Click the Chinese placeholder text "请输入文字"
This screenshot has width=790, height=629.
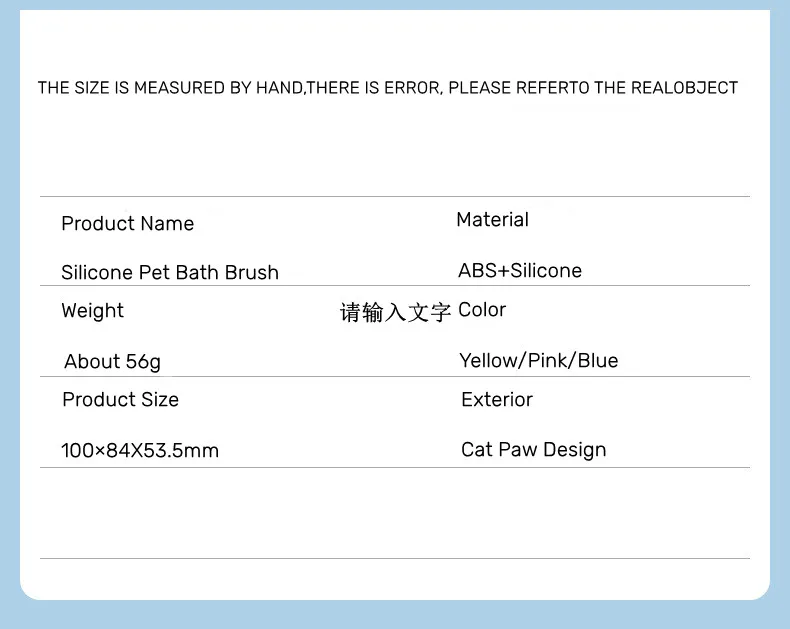point(396,313)
